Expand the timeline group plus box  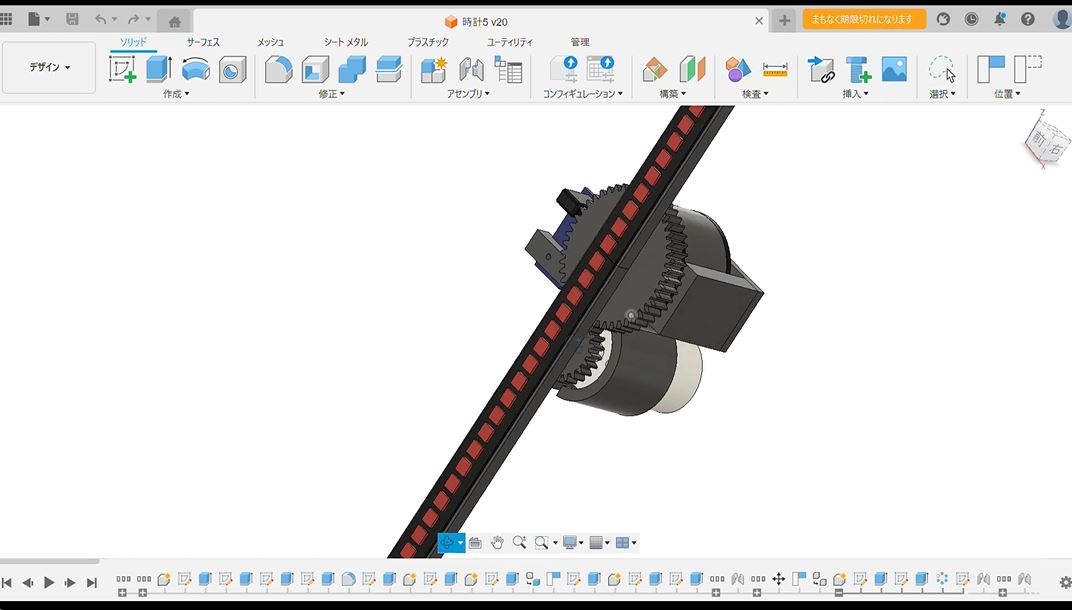coord(122,593)
